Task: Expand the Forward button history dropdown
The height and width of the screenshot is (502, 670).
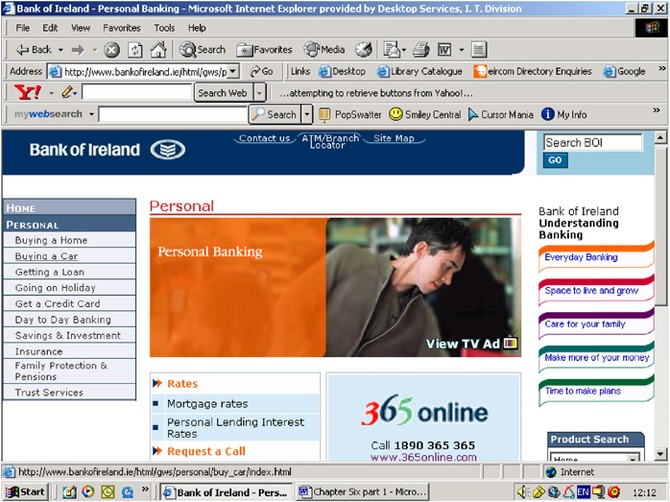Action: coord(95,50)
